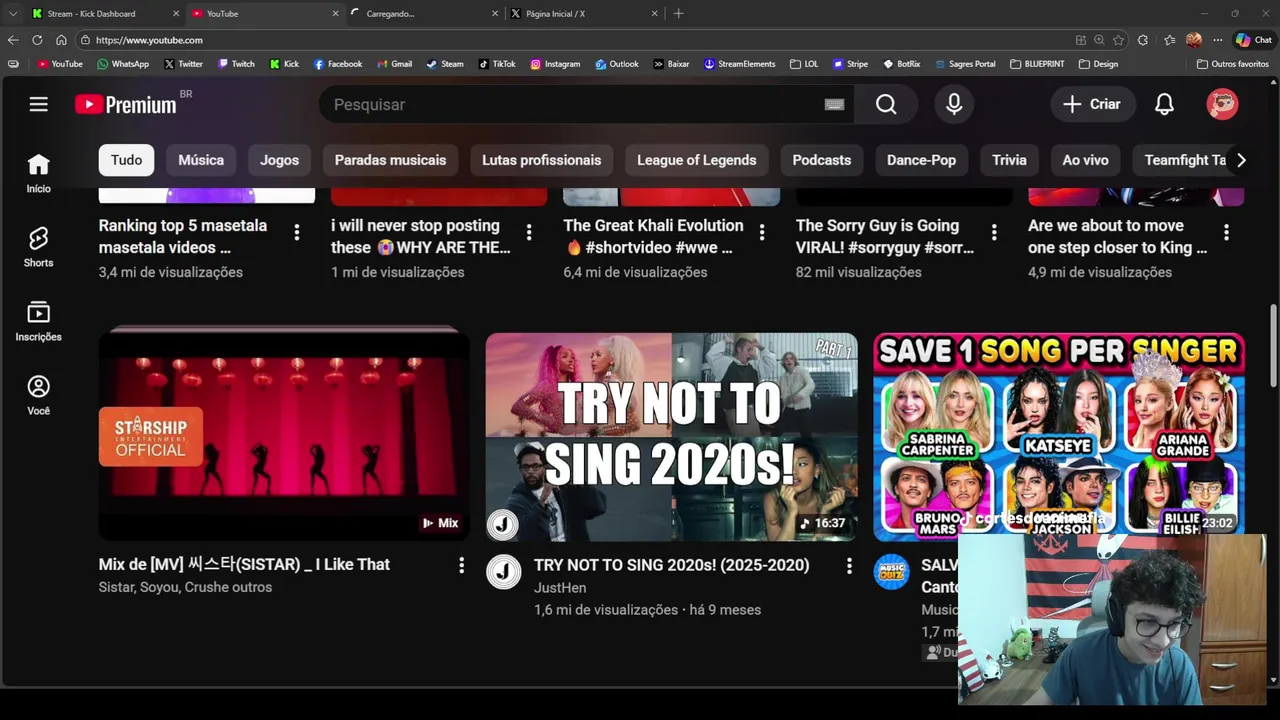The image size is (1280, 720).
Task: Open the LOL bookmarks folder
Action: (x=804, y=64)
